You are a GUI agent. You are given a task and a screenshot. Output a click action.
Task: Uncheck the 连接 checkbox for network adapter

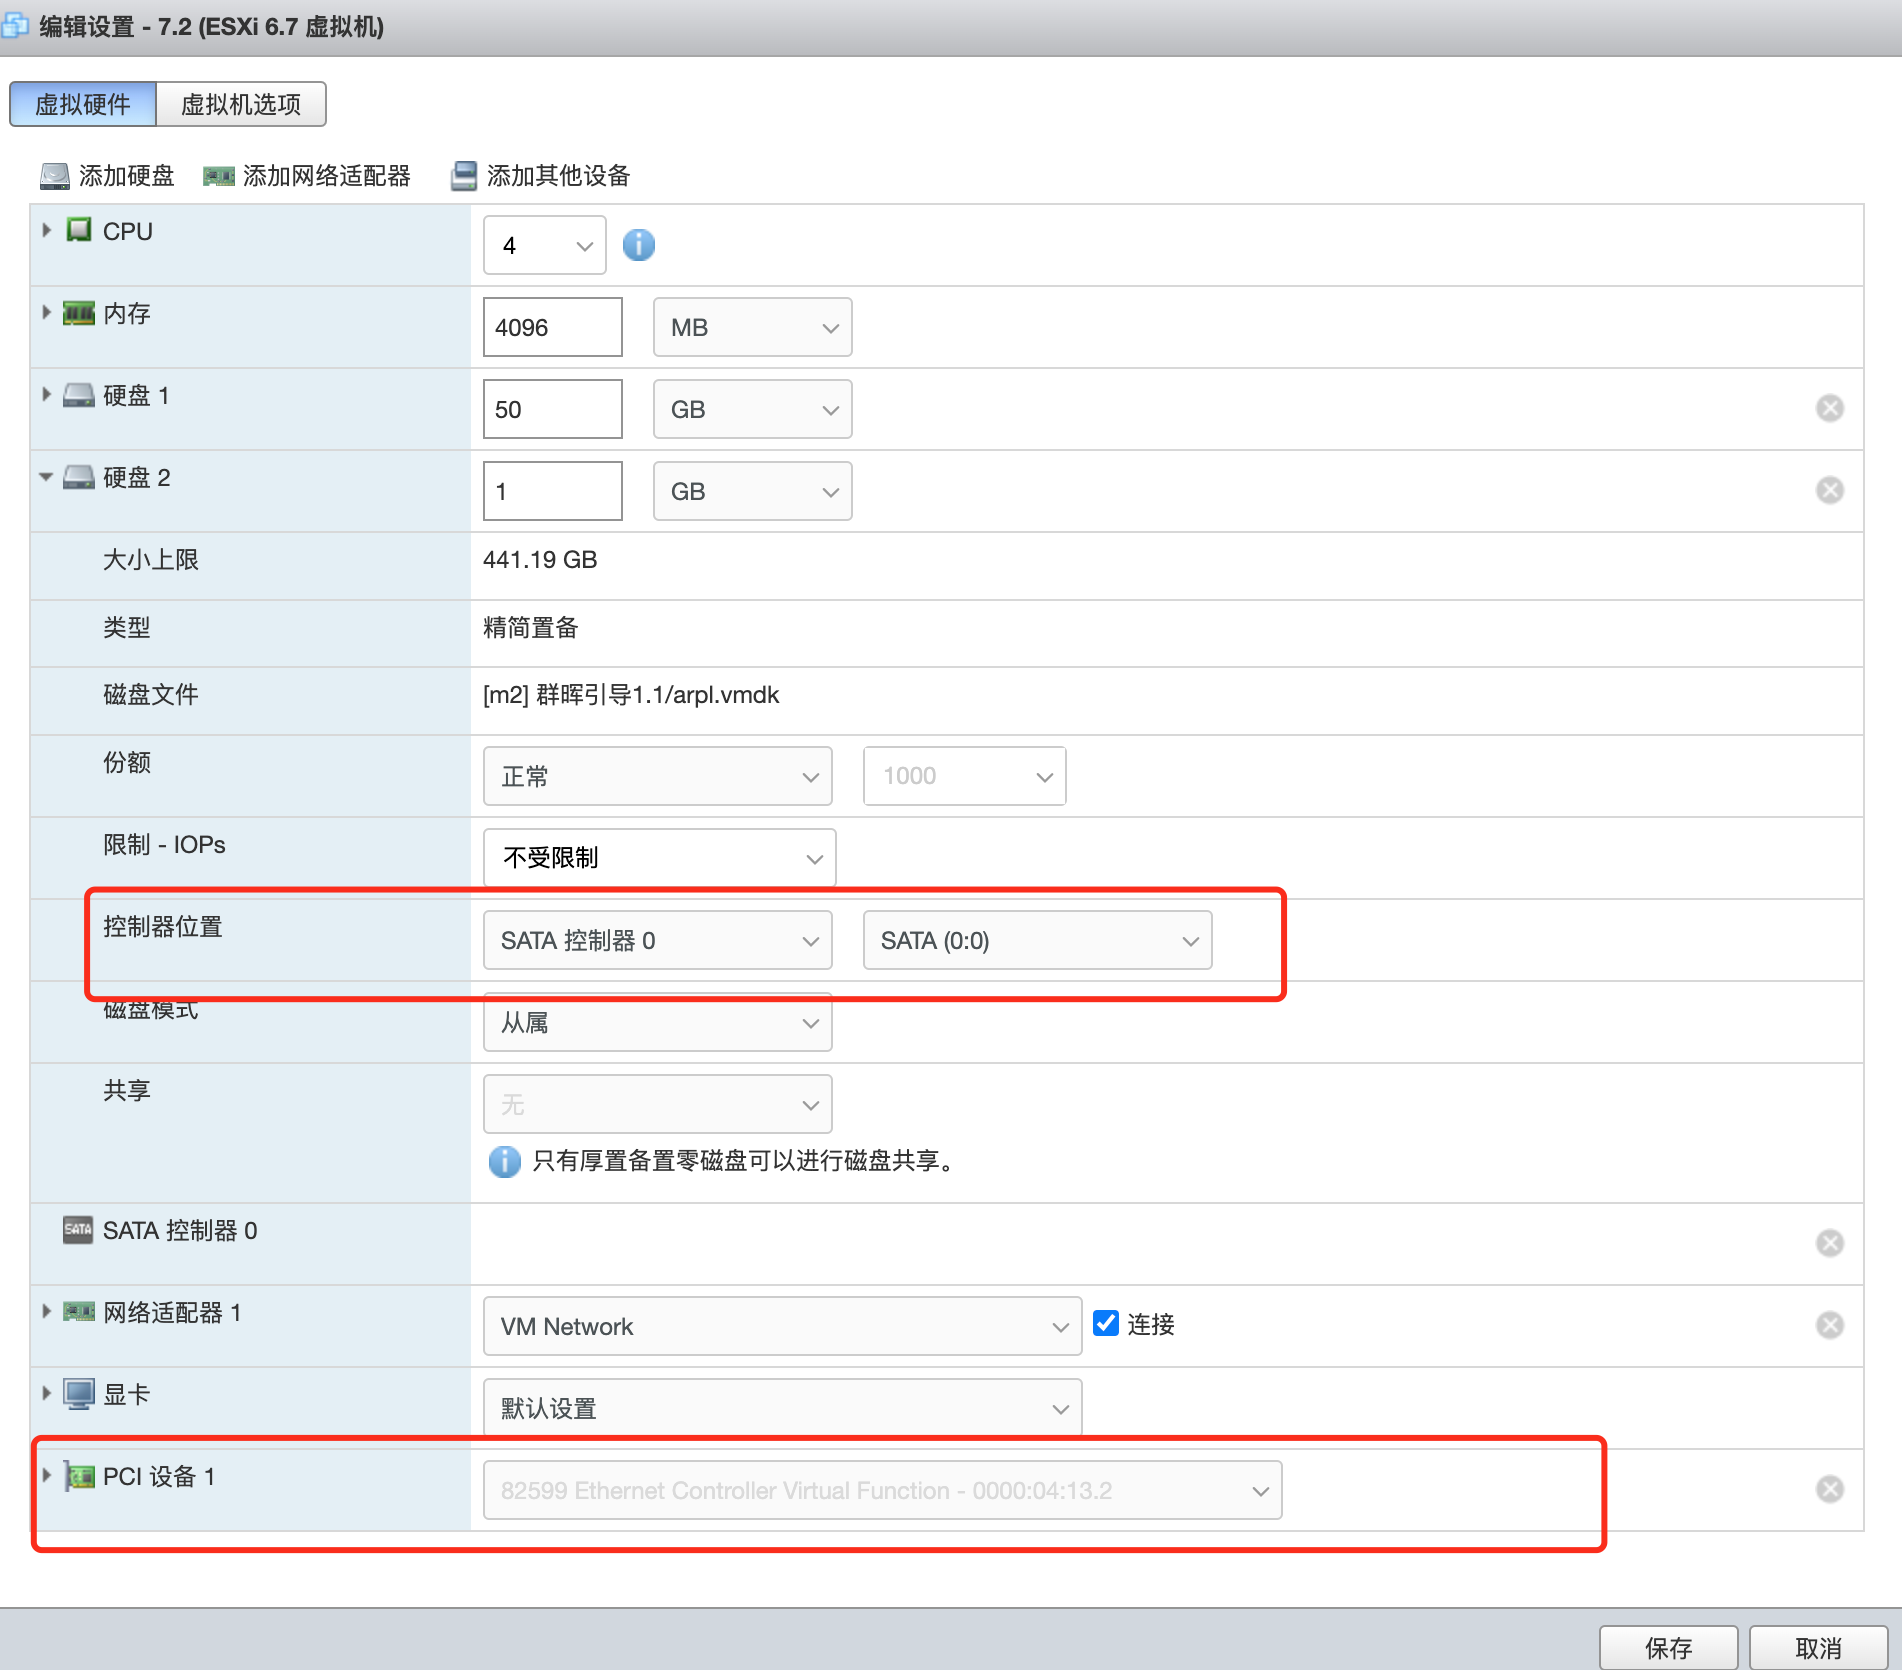(x=1105, y=1323)
